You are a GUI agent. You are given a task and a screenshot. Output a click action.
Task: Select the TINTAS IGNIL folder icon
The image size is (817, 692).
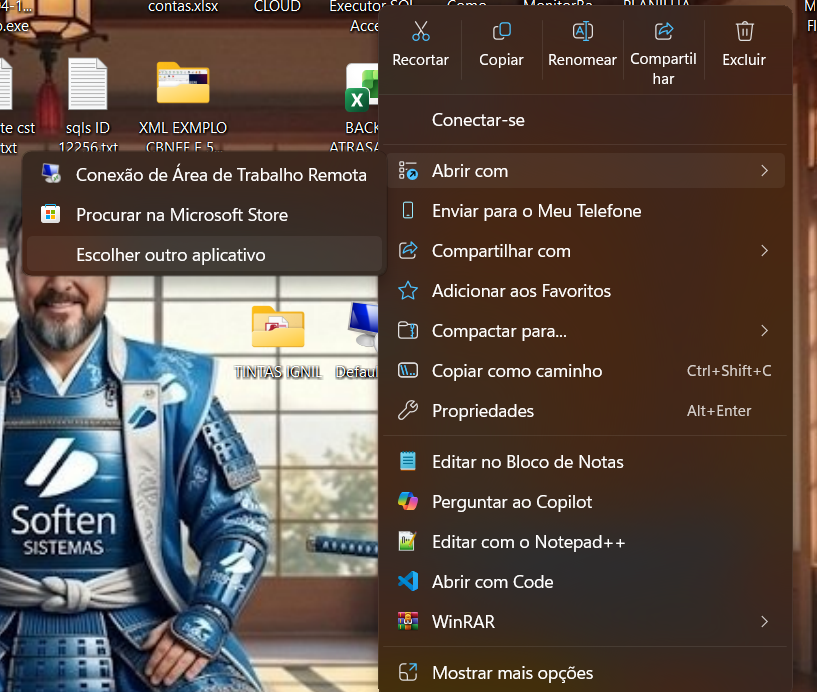click(x=278, y=327)
